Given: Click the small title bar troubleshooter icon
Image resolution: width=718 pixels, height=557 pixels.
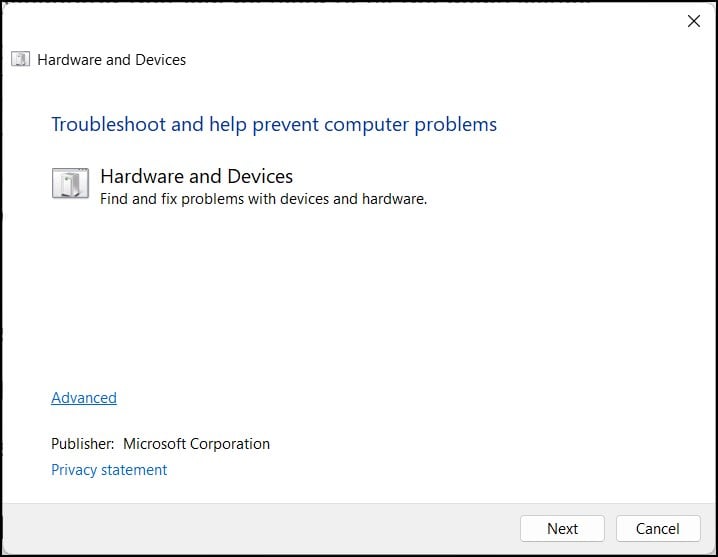Looking at the screenshot, I should point(21,59).
